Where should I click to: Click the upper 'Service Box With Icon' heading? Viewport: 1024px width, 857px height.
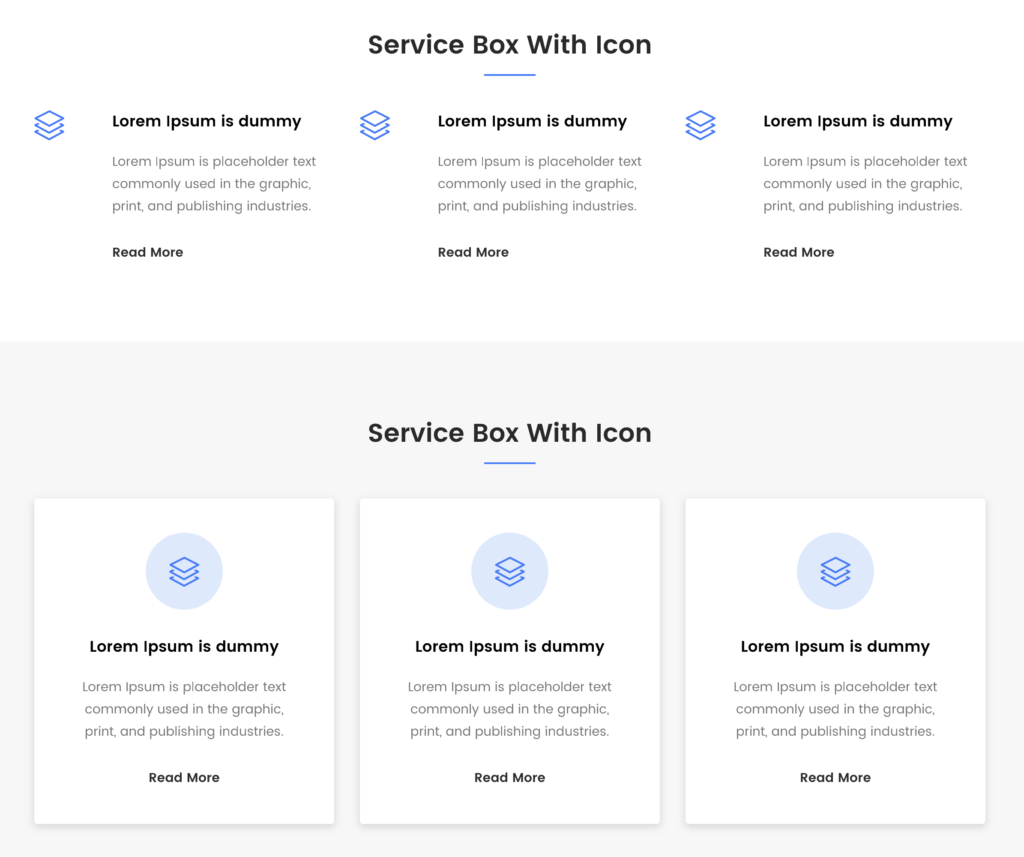pyautogui.click(x=510, y=44)
